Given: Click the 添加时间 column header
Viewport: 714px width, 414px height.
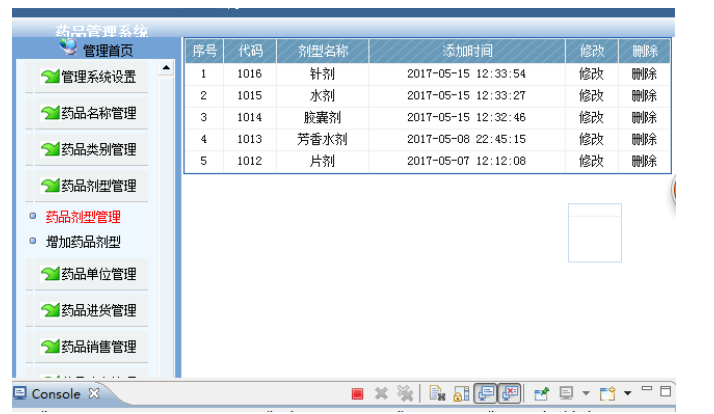Looking at the screenshot, I should [x=467, y=51].
